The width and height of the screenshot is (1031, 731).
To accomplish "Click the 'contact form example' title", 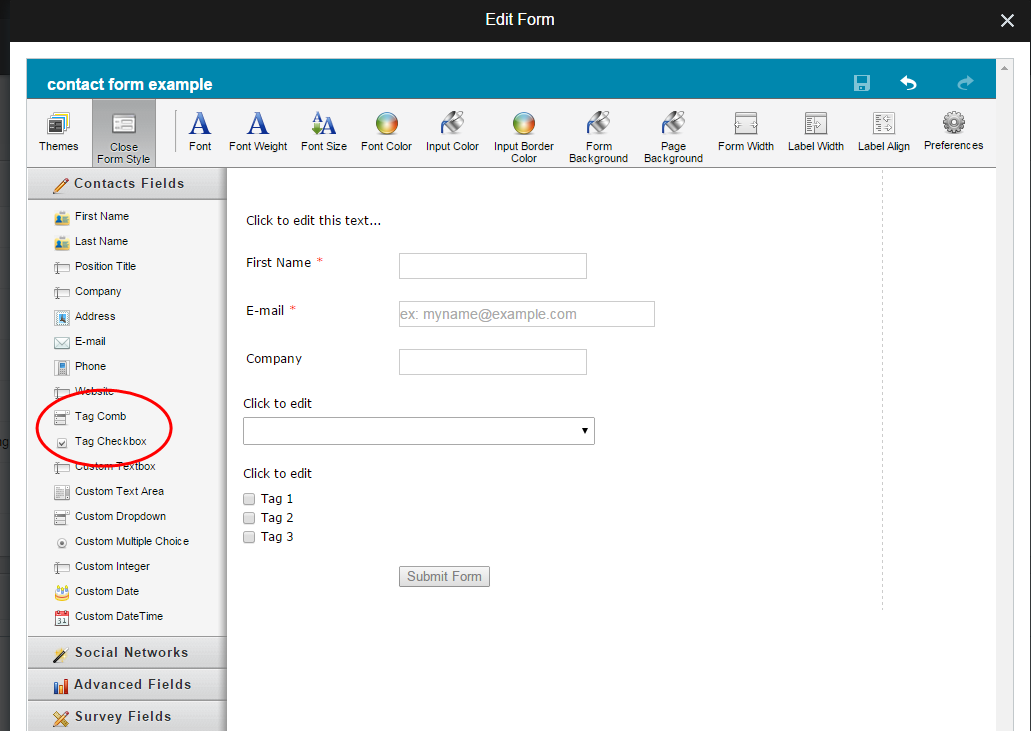I will pyautogui.click(x=130, y=84).
